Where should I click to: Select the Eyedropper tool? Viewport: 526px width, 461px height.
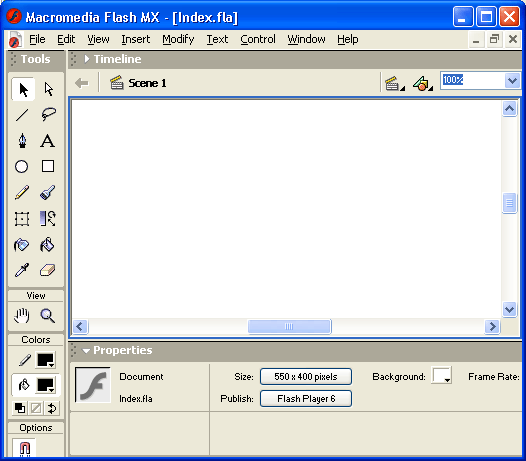click(x=22, y=270)
